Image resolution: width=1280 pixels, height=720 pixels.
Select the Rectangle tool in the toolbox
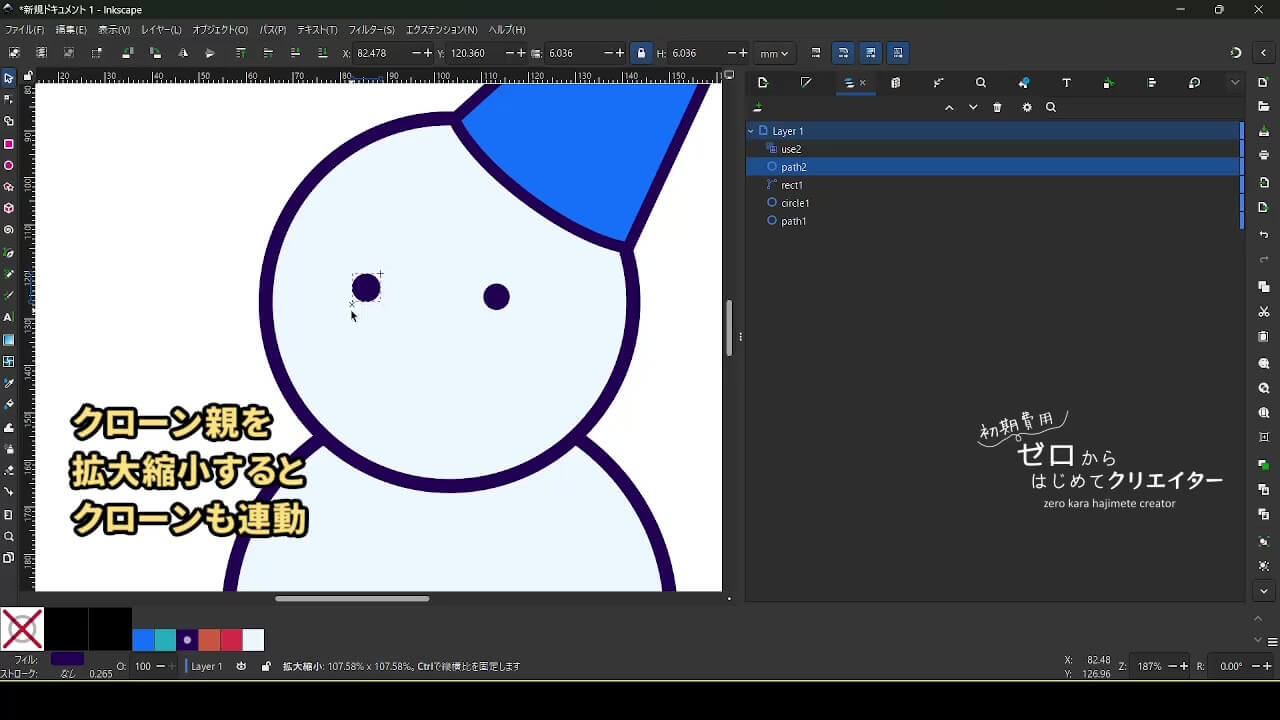click(x=9, y=144)
